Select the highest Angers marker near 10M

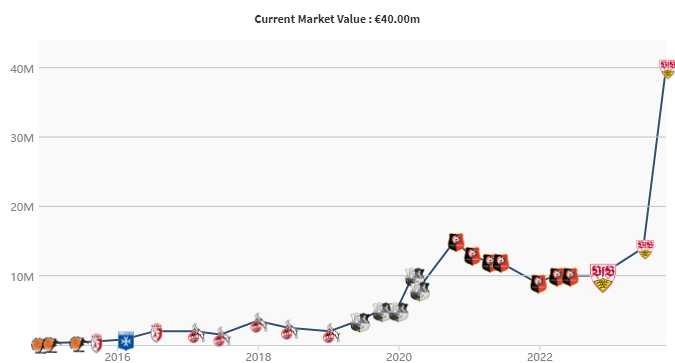[x=415, y=276]
